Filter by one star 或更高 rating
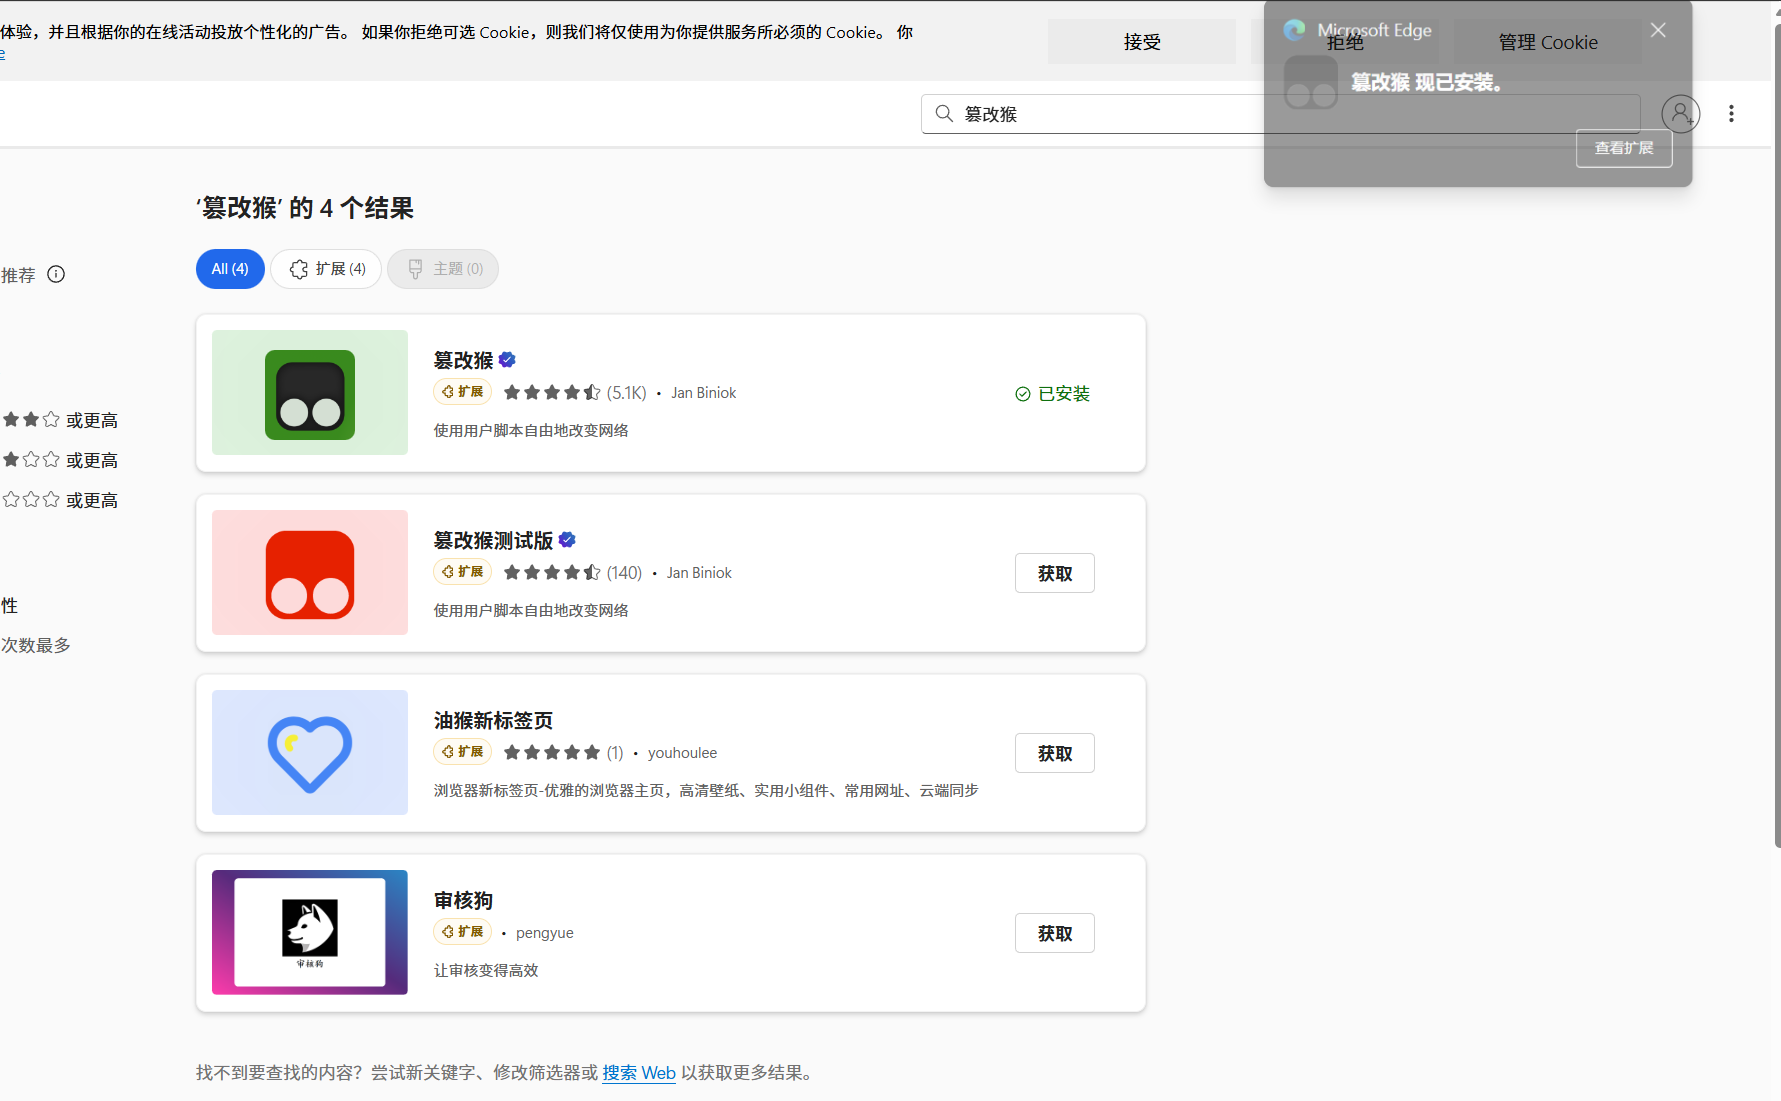This screenshot has height=1101, width=1781. (60, 460)
